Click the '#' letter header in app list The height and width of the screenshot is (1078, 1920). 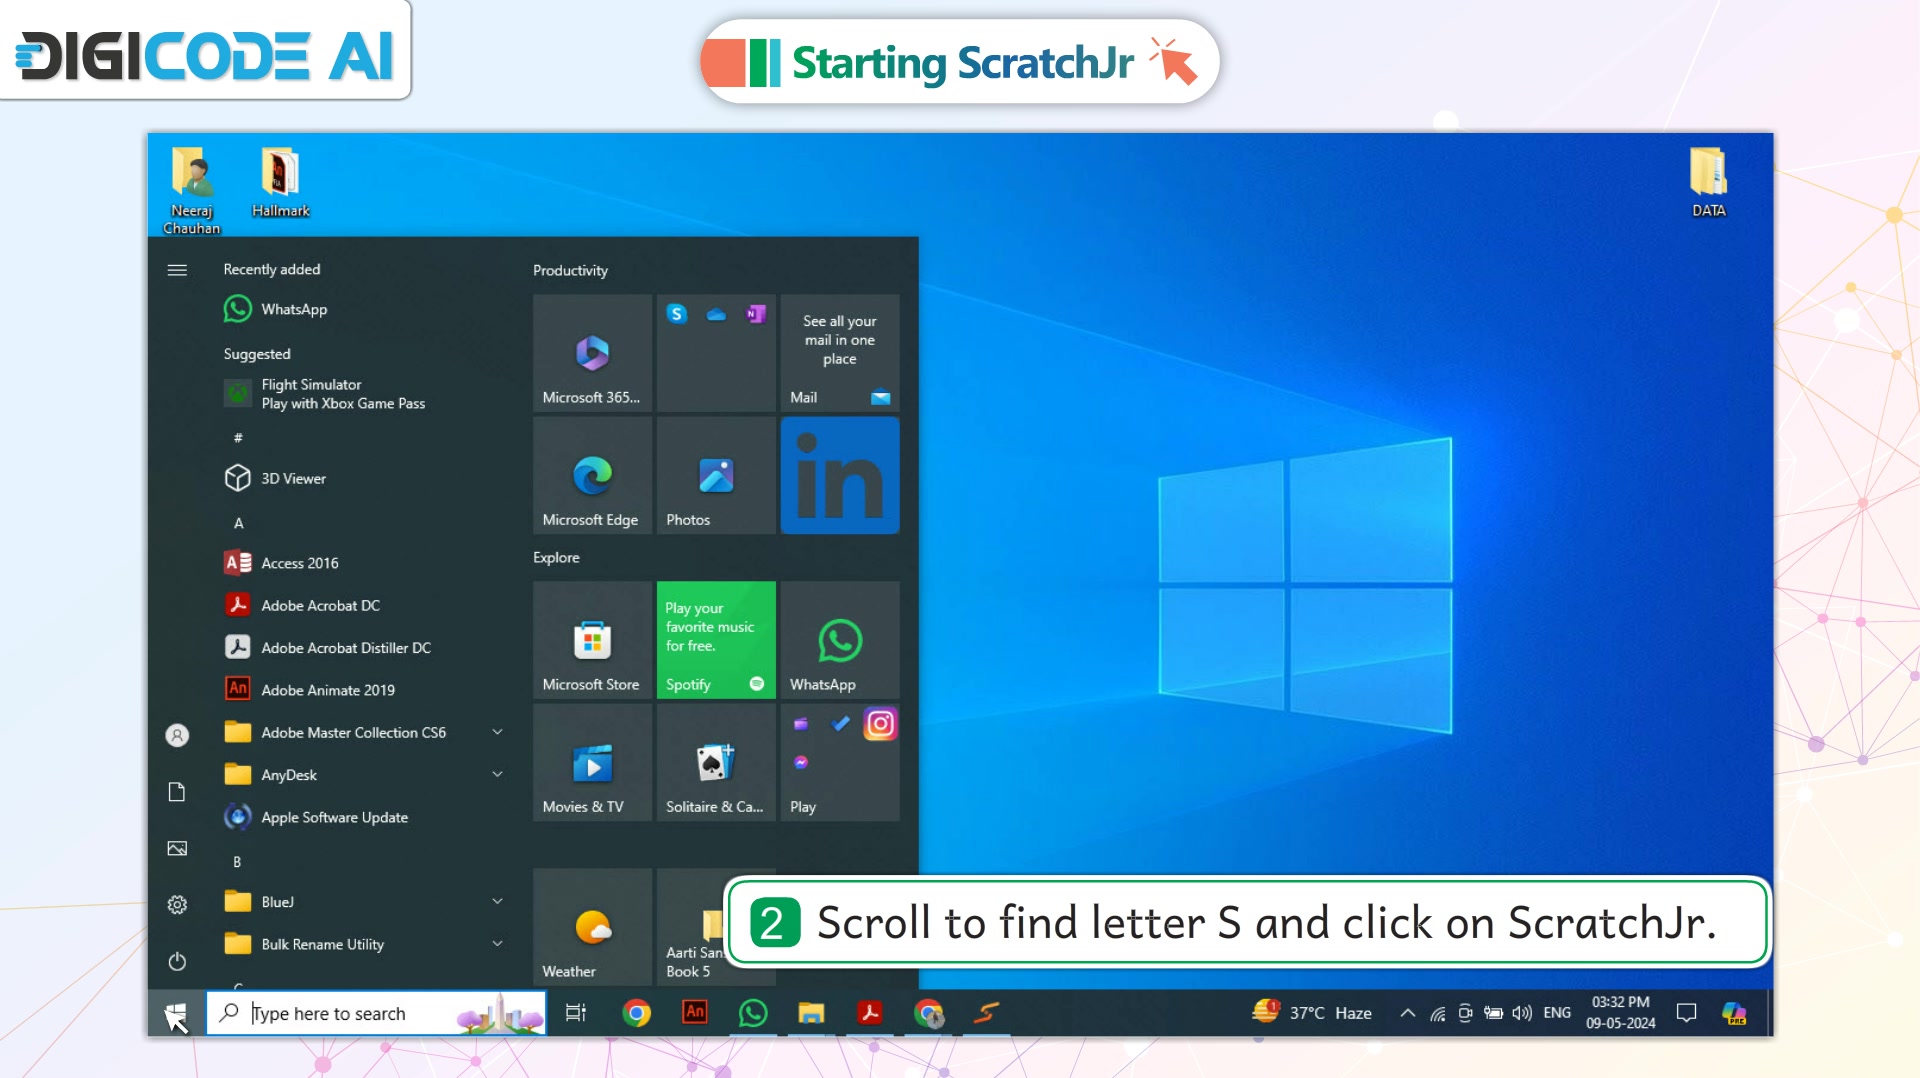point(238,438)
